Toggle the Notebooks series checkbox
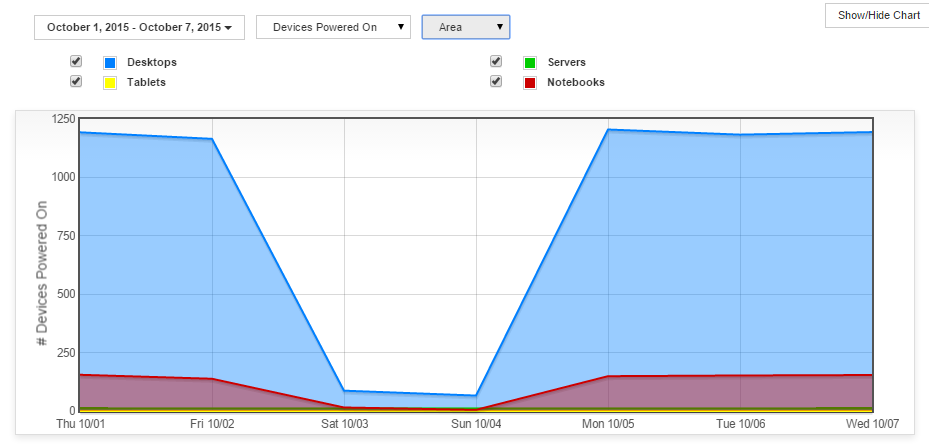Image resolution: width=929 pixels, height=448 pixels. click(496, 81)
